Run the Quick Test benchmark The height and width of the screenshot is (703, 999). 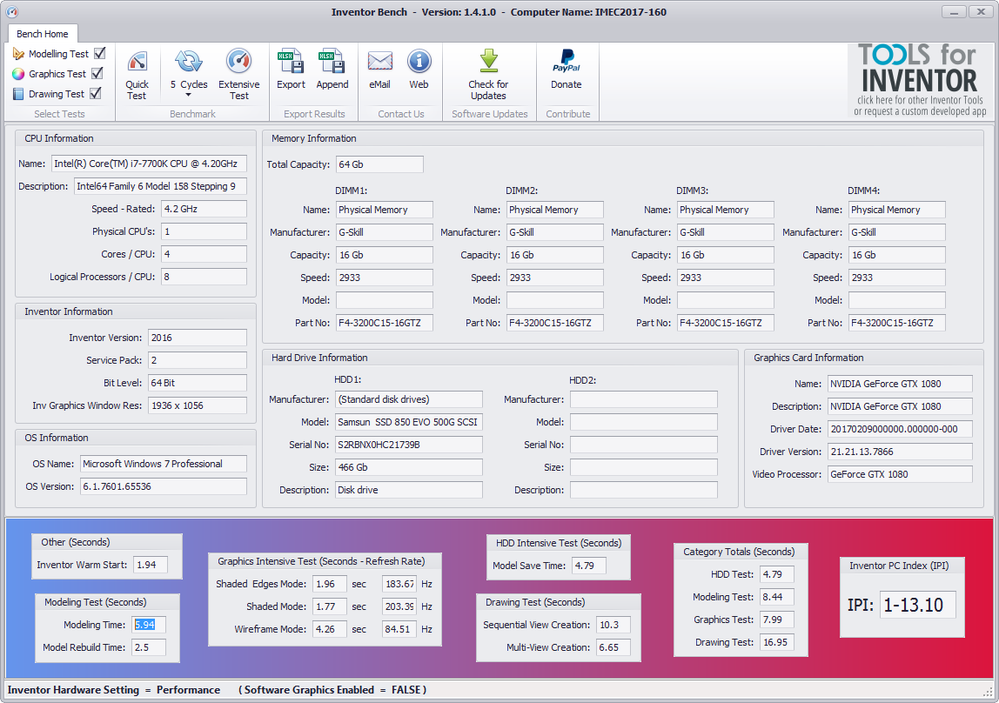136,75
